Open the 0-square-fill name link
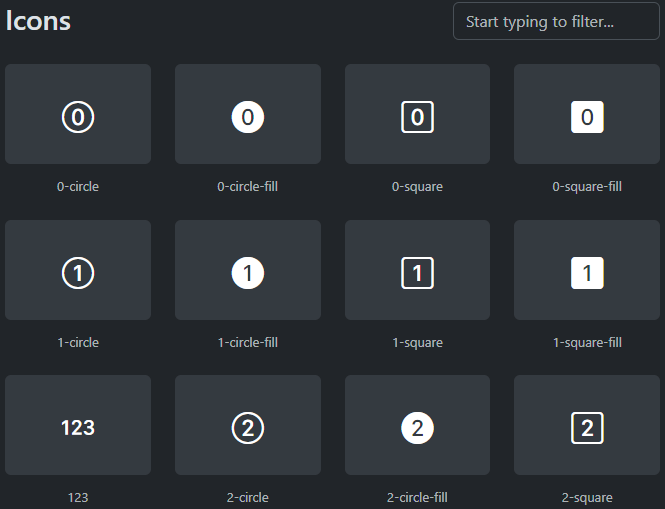The width and height of the screenshot is (665, 509). [x=587, y=187]
